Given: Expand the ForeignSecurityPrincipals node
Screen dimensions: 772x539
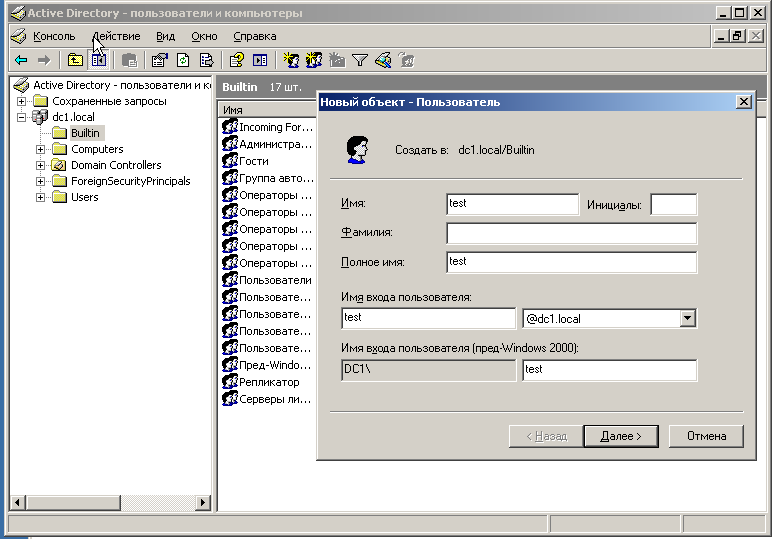Looking at the screenshot, I should (x=40, y=181).
